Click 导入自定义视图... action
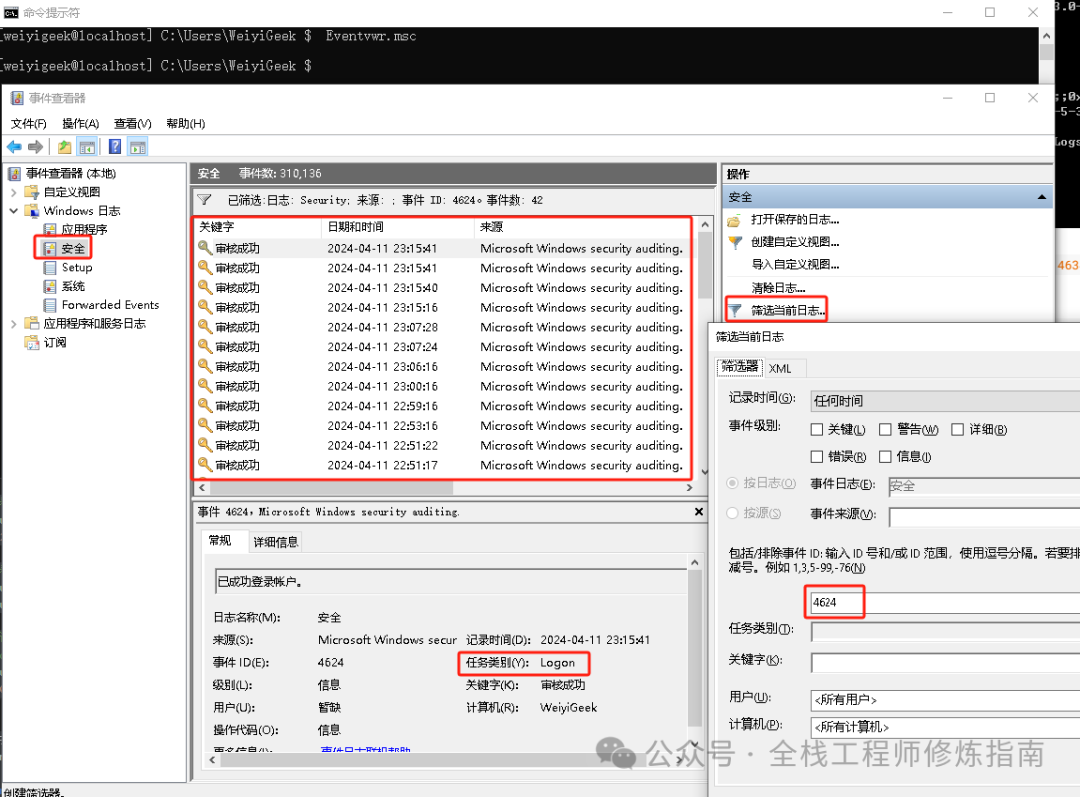The height and width of the screenshot is (797, 1080). [x=795, y=265]
